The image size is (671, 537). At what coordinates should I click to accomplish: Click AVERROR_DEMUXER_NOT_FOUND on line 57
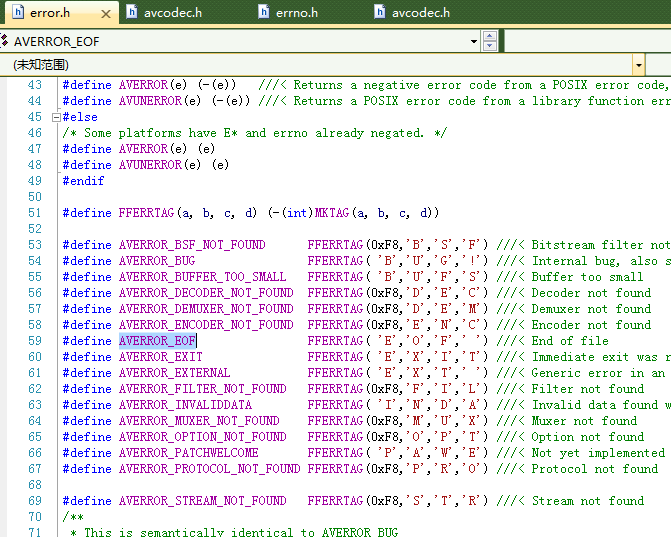[x=206, y=309]
